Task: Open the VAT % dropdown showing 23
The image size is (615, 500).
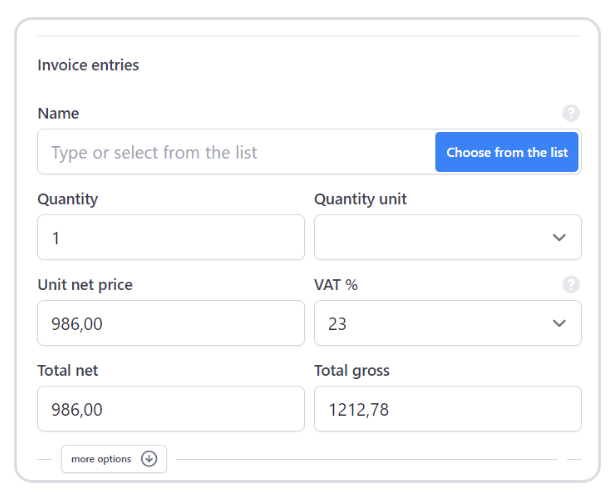Action: [447, 323]
